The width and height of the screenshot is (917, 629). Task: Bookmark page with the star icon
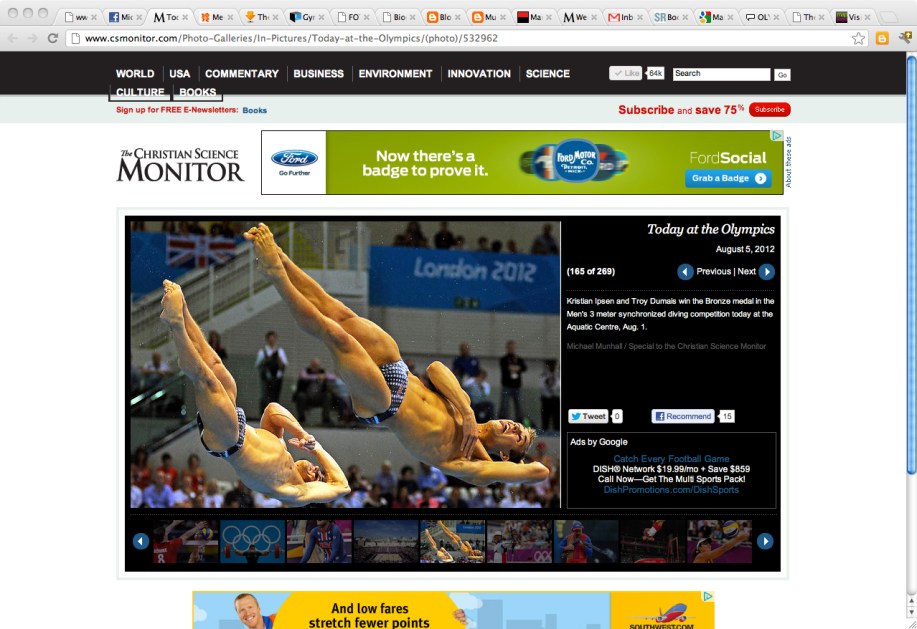click(x=858, y=38)
